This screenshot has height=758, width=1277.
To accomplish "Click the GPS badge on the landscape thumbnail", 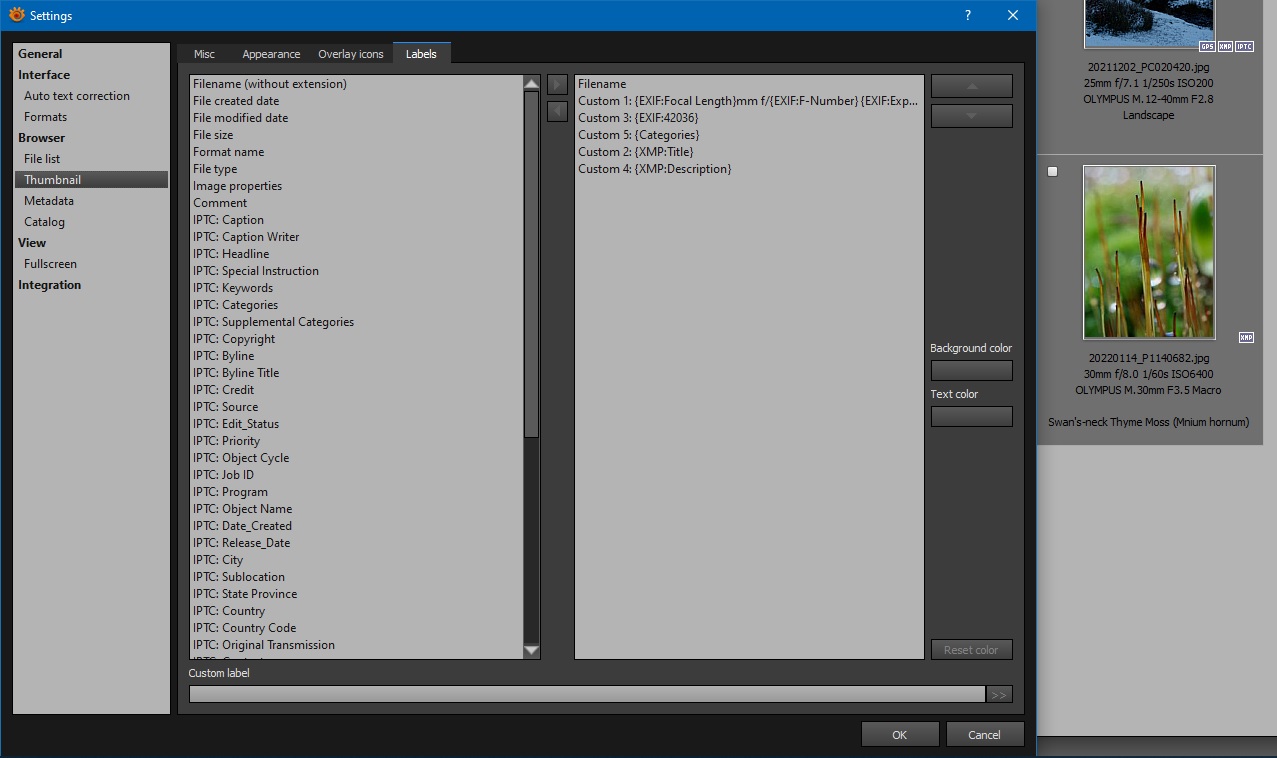I will pyautogui.click(x=1207, y=46).
